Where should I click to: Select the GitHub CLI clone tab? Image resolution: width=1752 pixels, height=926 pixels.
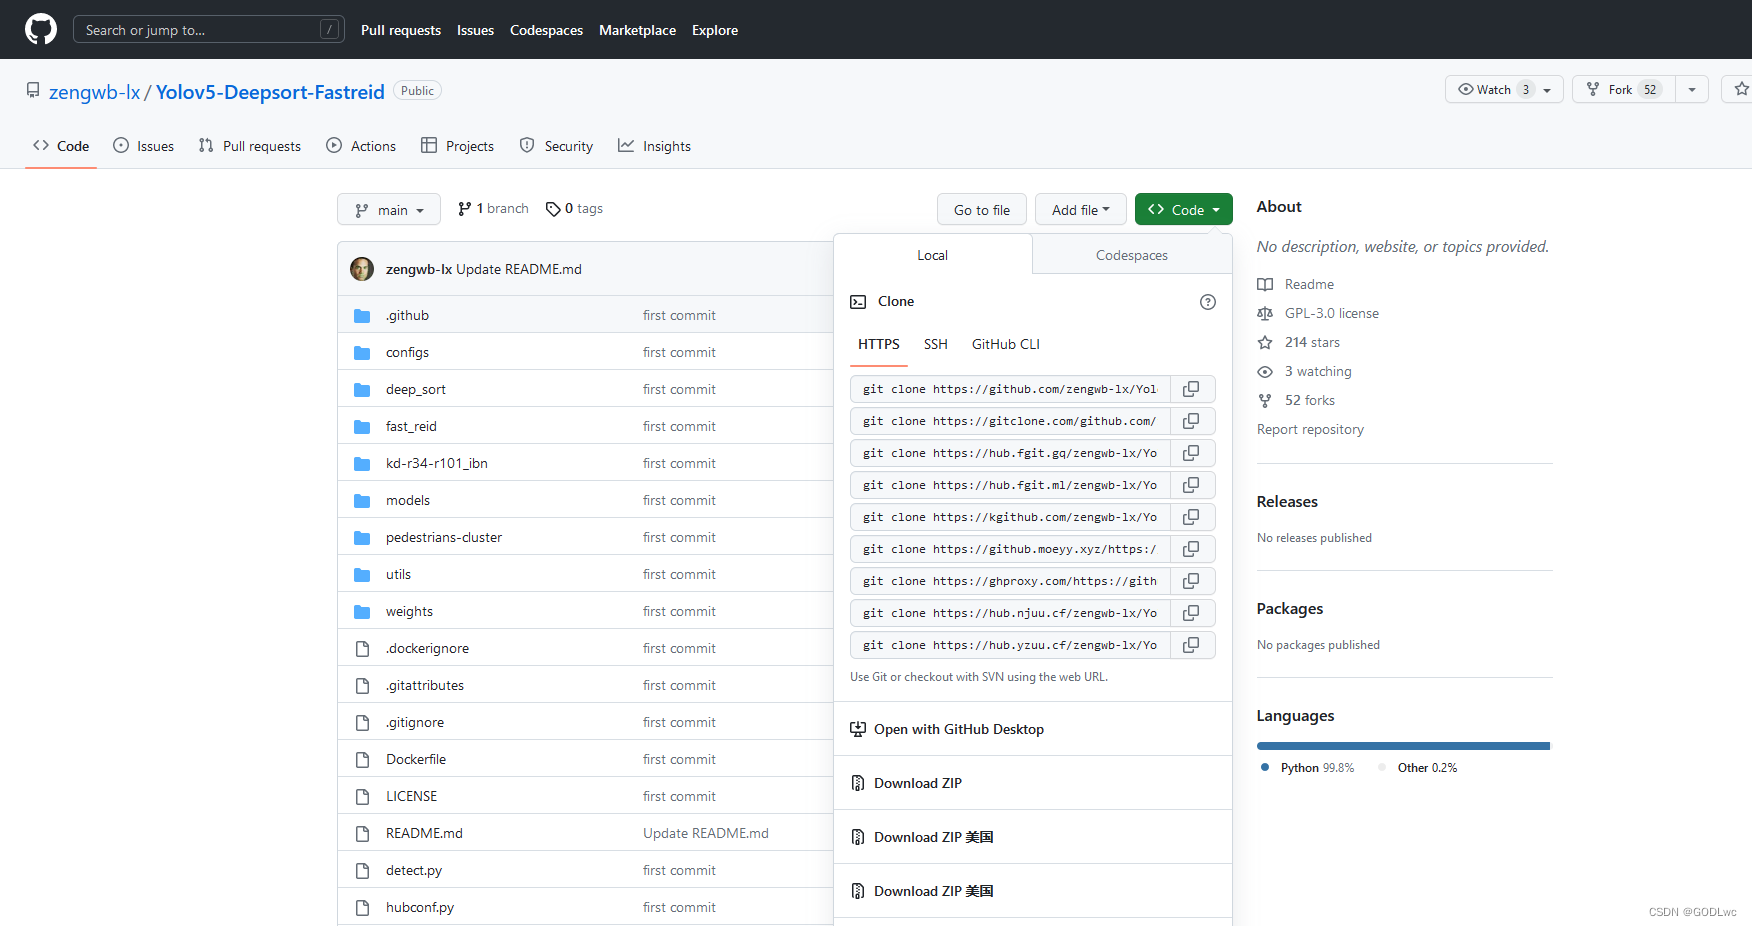tap(1006, 344)
